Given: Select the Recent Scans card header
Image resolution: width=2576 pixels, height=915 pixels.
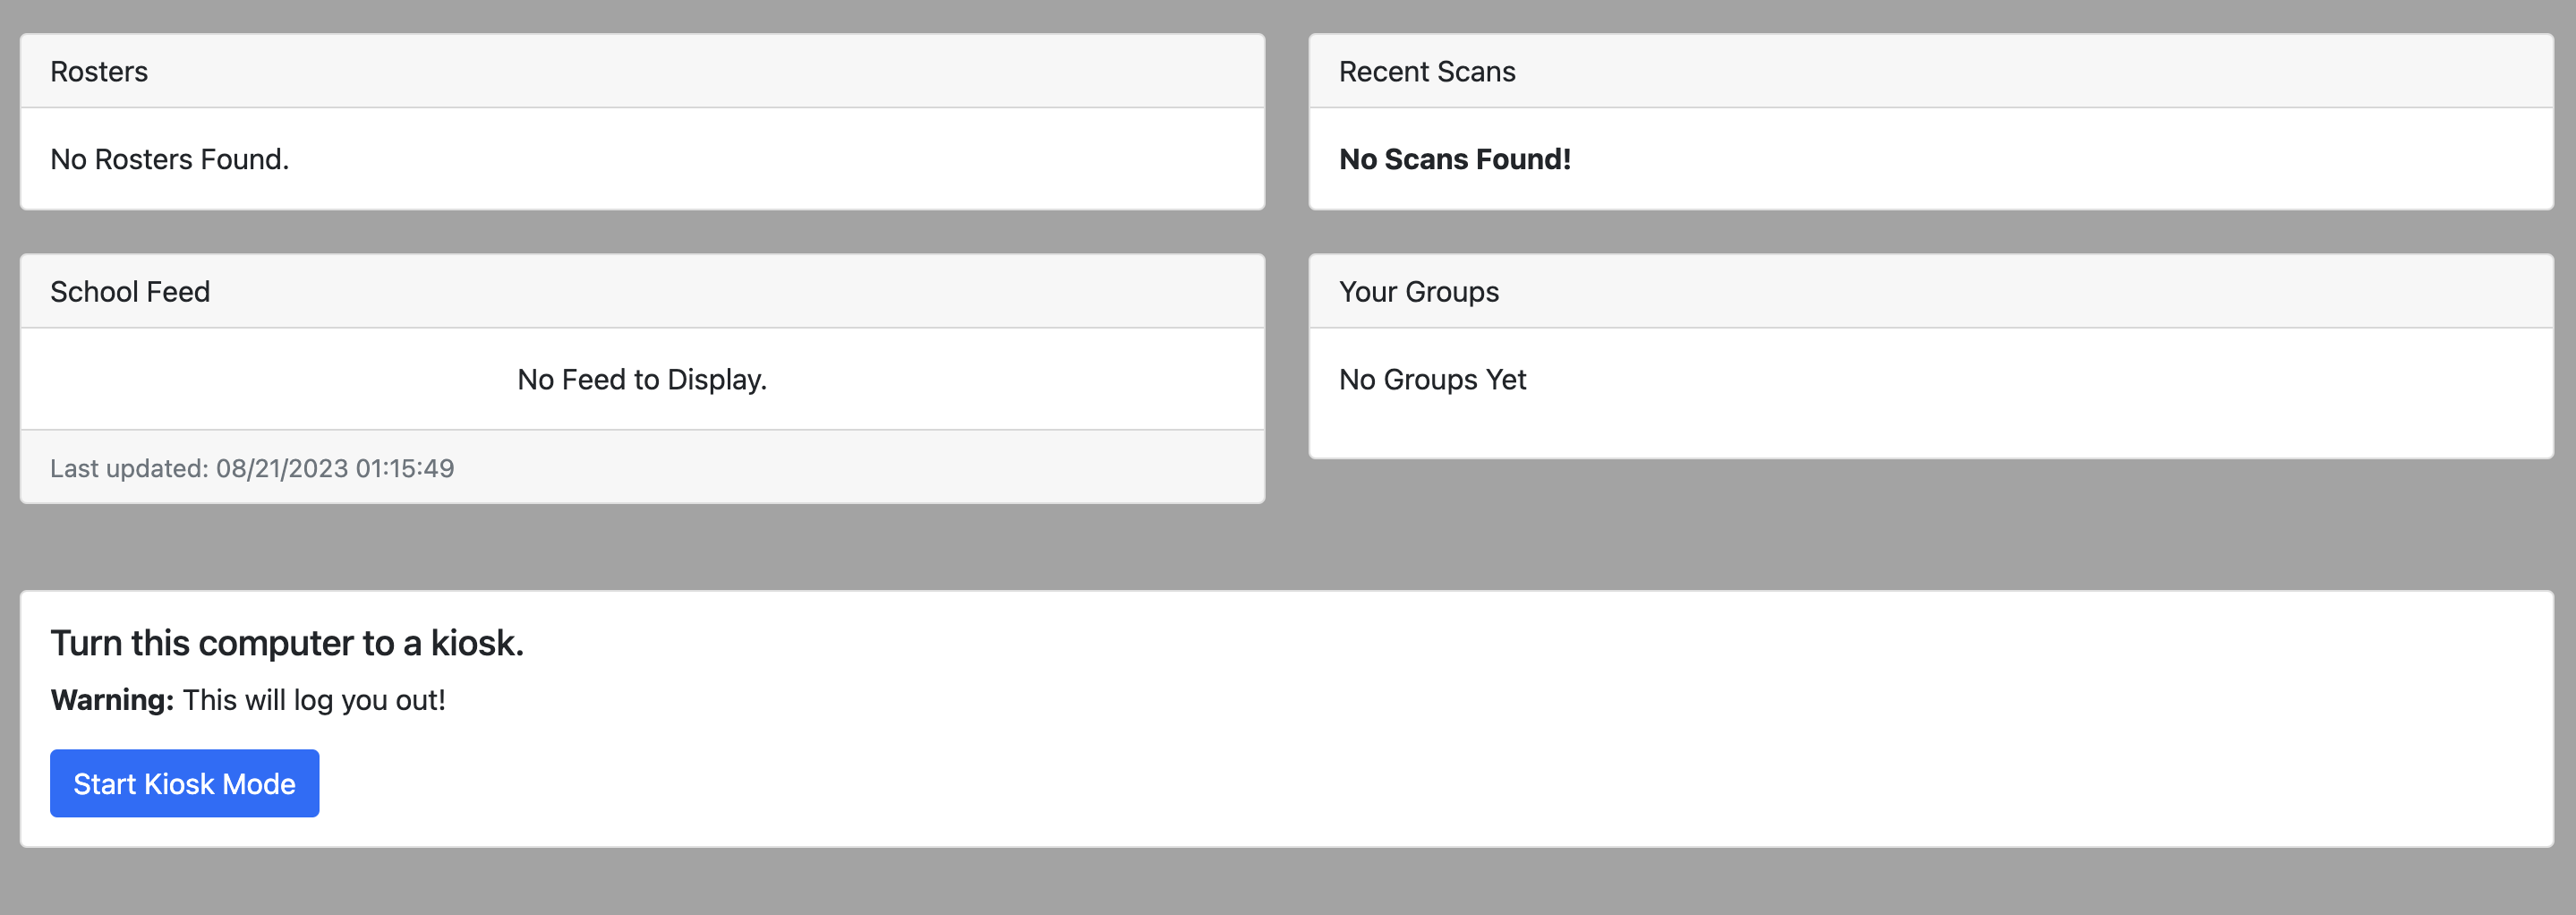Looking at the screenshot, I should point(1931,71).
